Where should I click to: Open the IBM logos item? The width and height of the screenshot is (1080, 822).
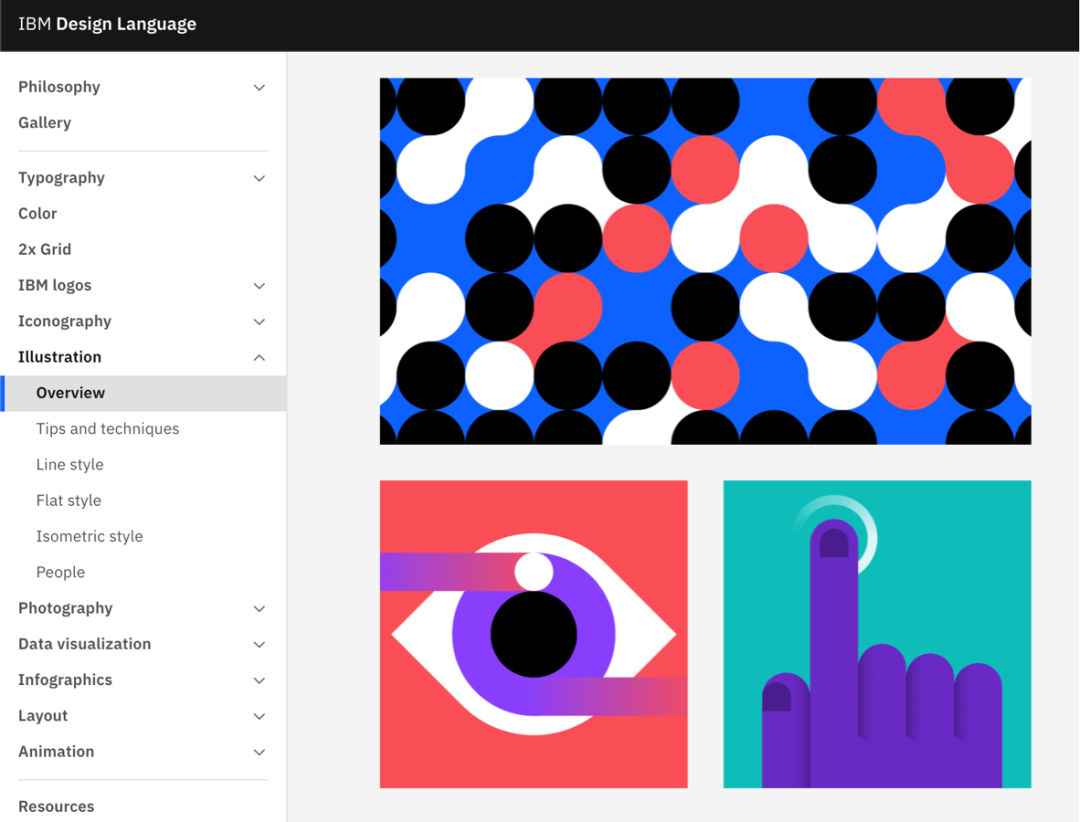55,285
